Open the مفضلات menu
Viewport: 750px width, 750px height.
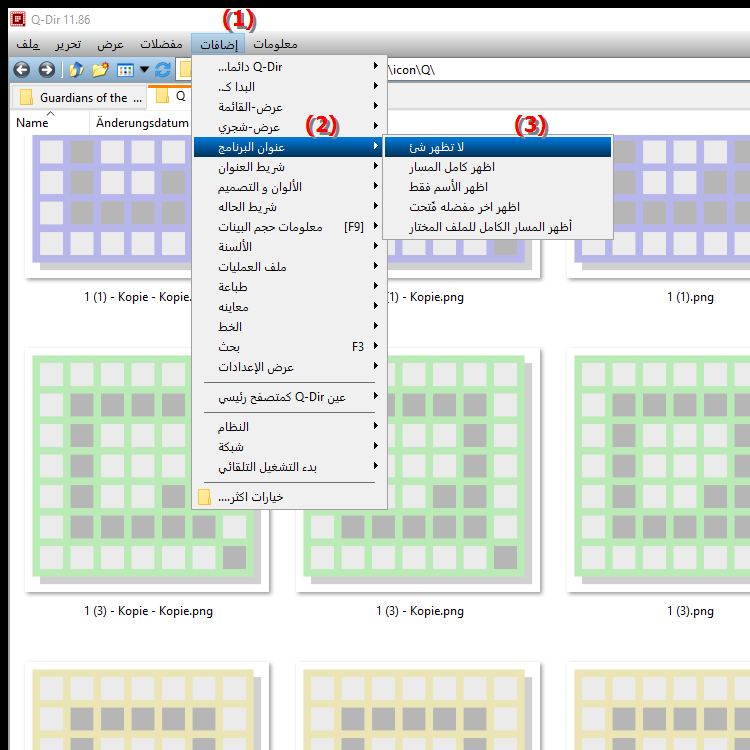tap(161, 44)
